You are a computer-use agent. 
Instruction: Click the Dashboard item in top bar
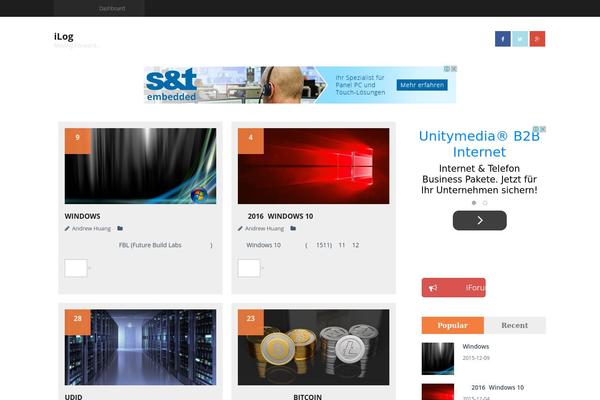coord(112,8)
